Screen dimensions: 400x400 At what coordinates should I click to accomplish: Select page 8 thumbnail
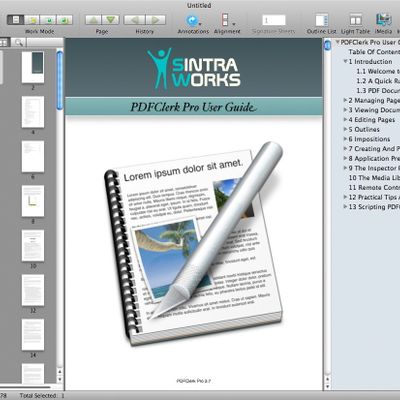[33, 201]
